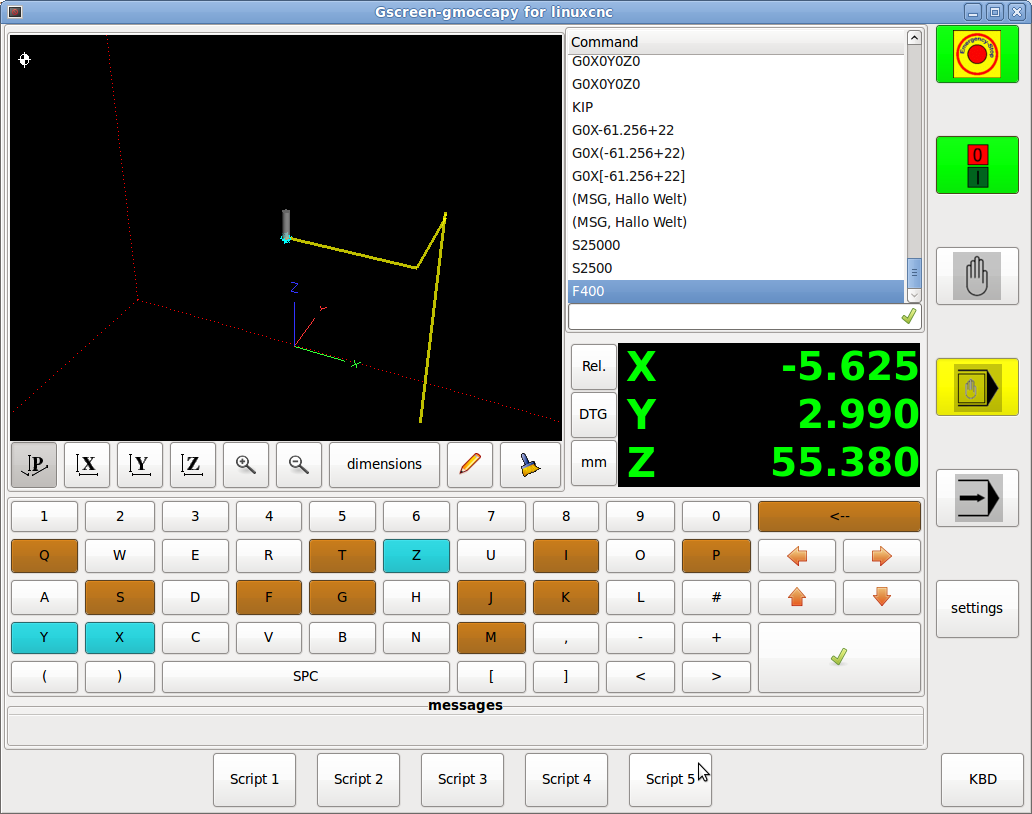The image size is (1032, 814).
Task: Toggle the KBD on-screen keyboard
Action: (x=982, y=780)
